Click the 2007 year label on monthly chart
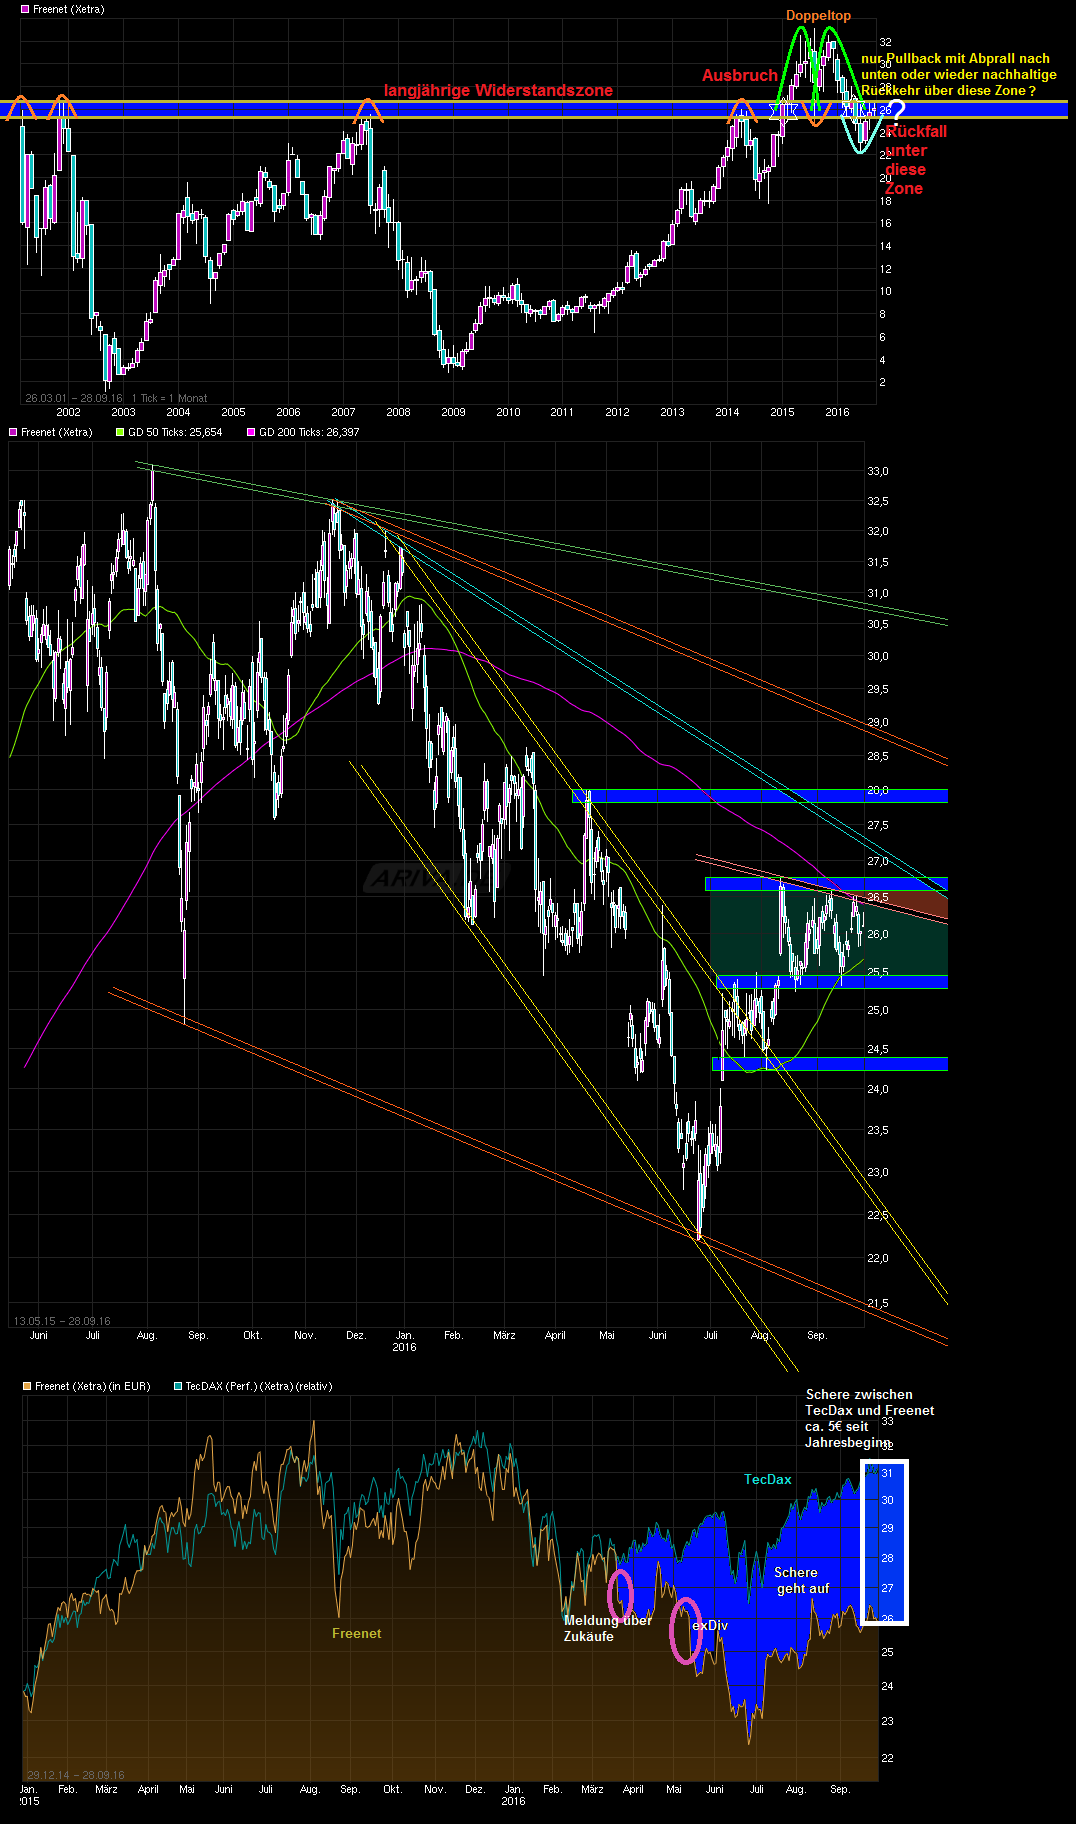1076x1824 pixels. pos(343,412)
